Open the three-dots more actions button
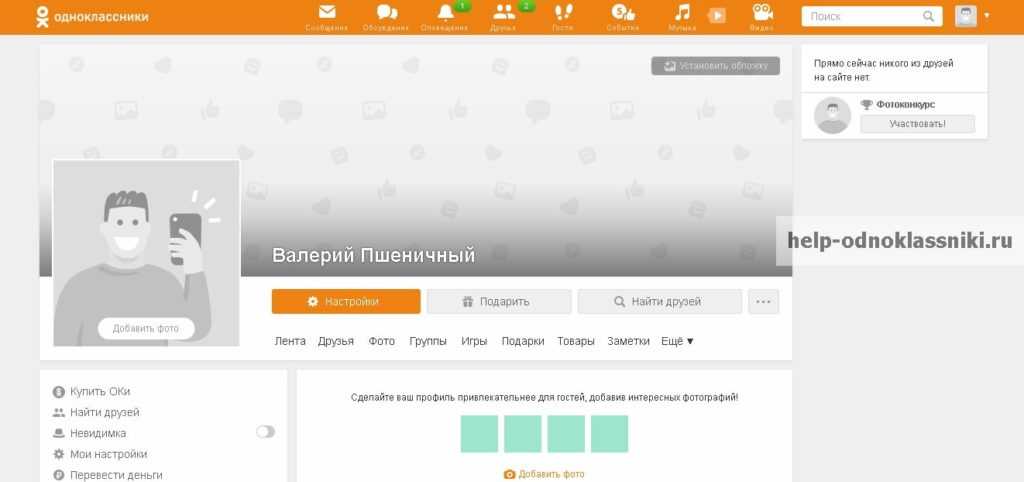The width and height of the screenshot is (1024, 482). pos(763,302)
